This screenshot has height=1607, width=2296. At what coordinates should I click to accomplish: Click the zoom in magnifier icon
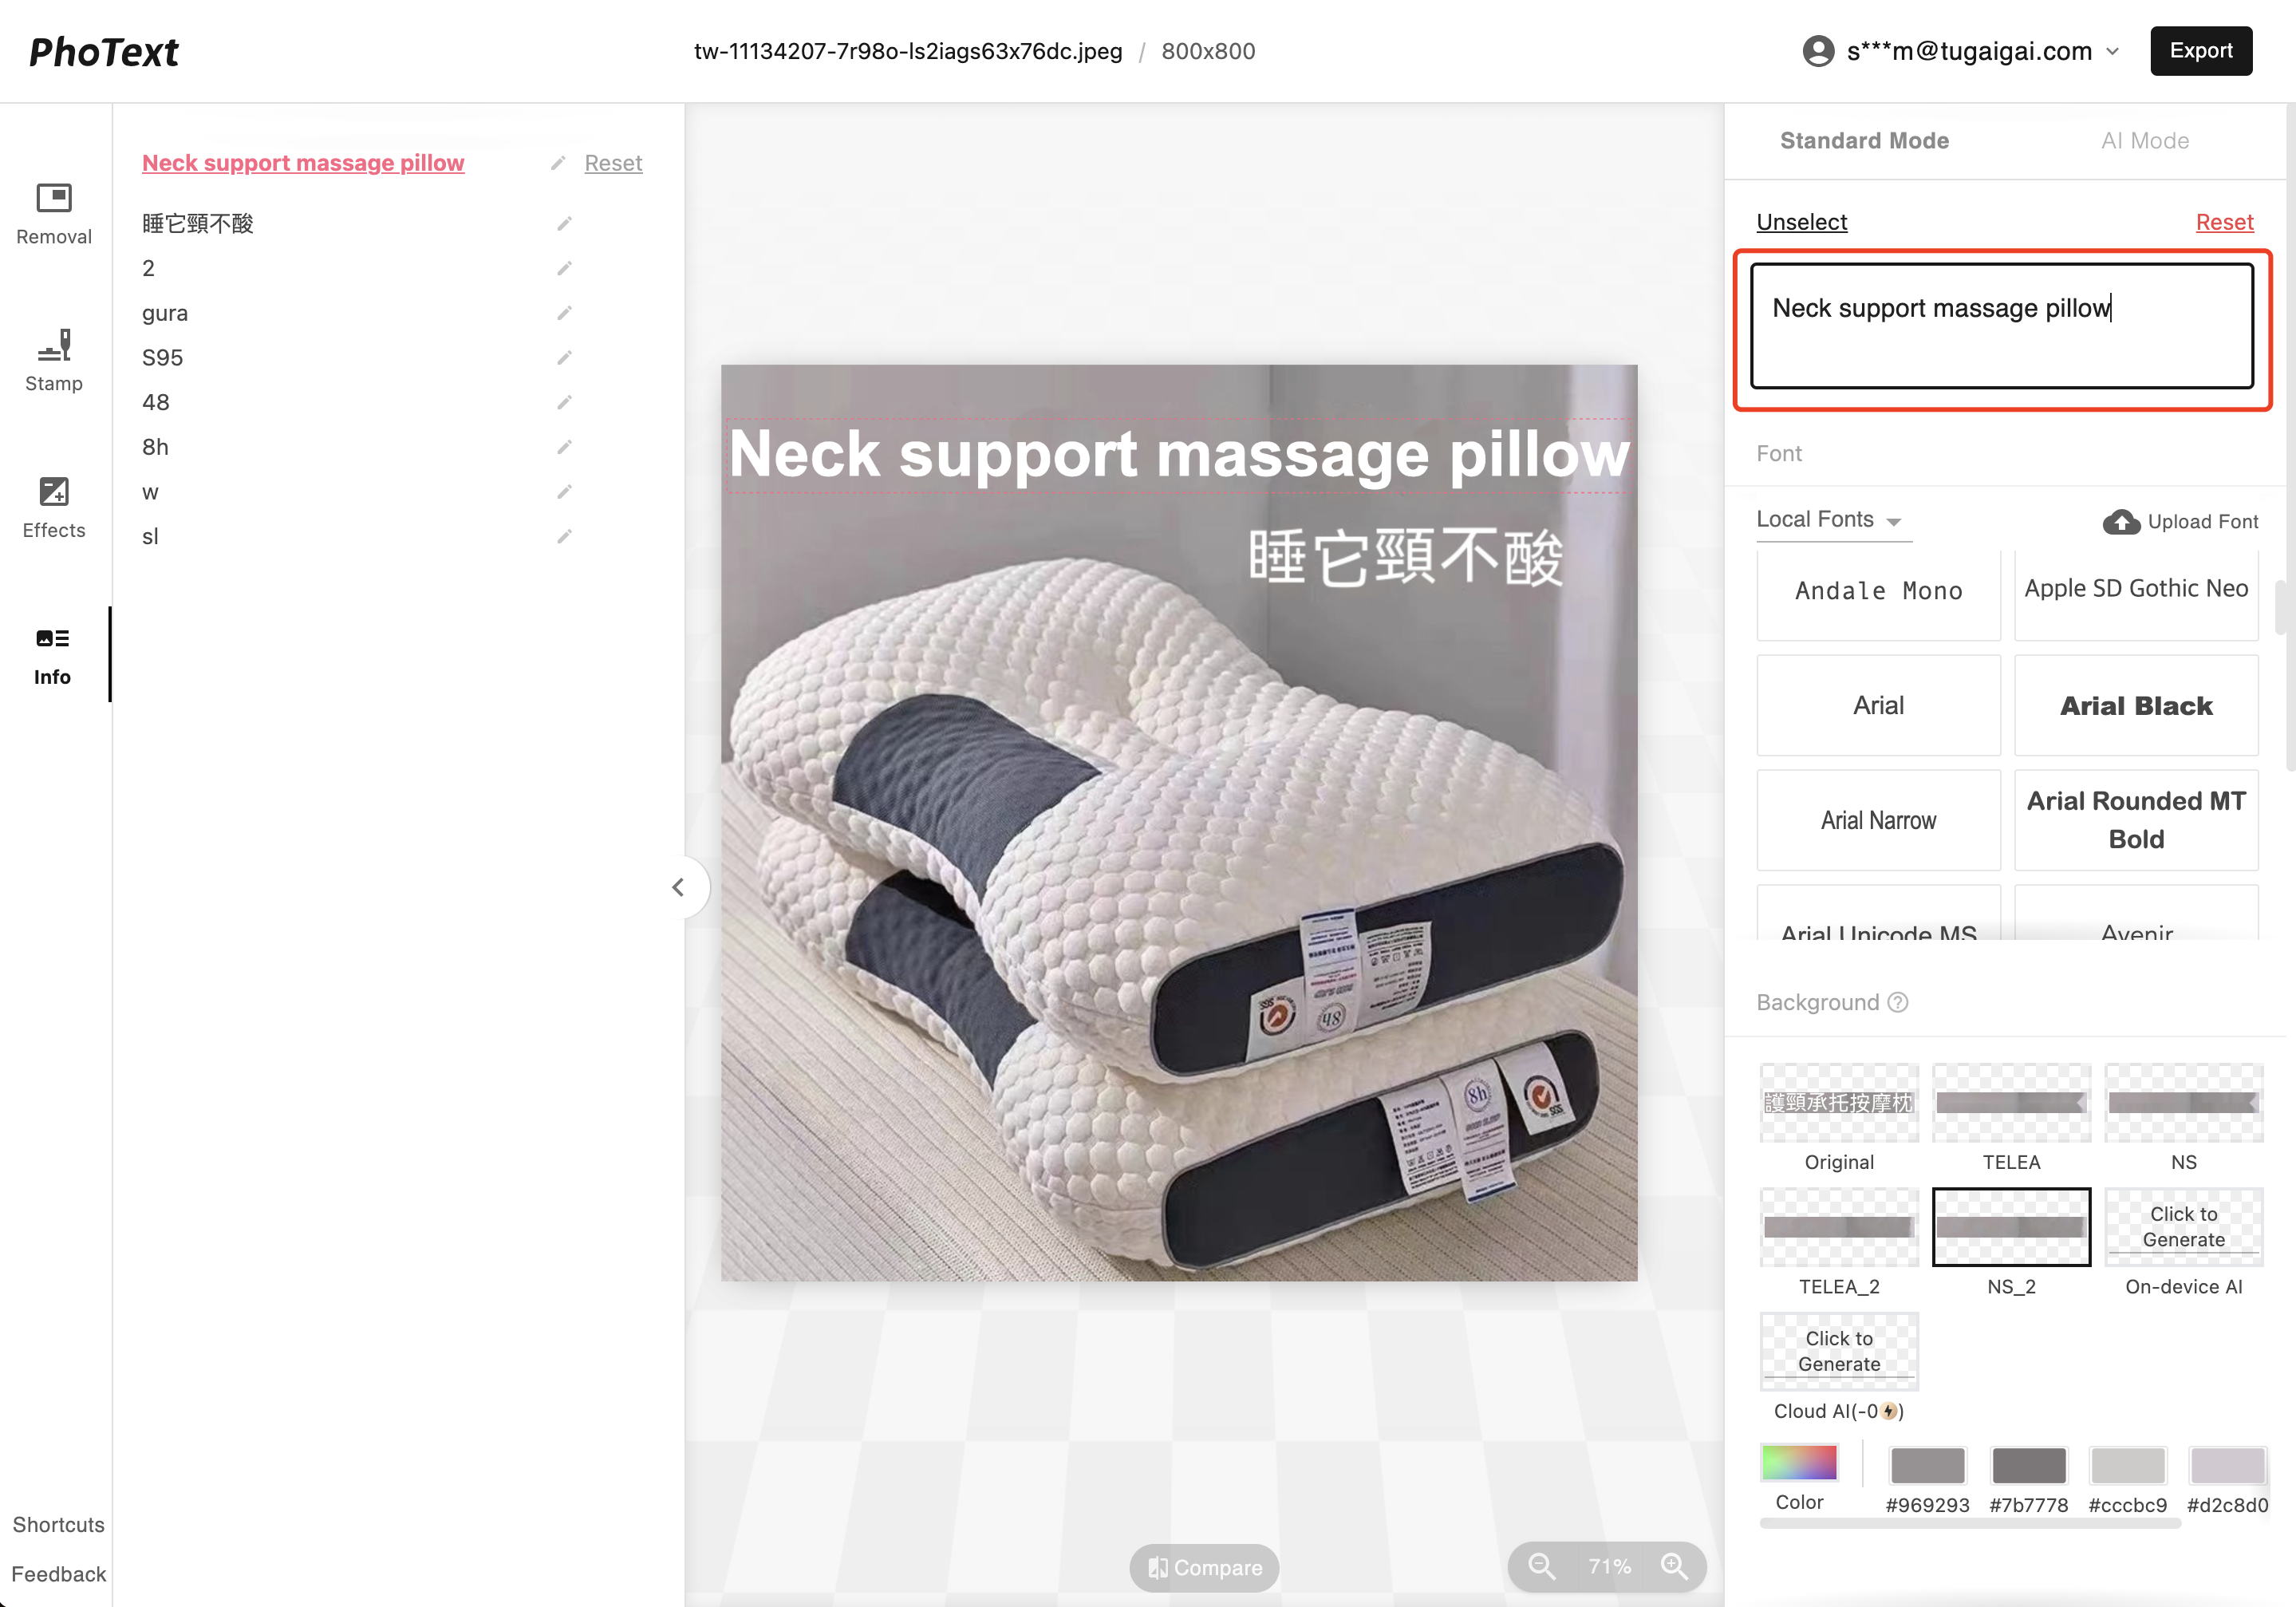click(x=1675, y=1566)
